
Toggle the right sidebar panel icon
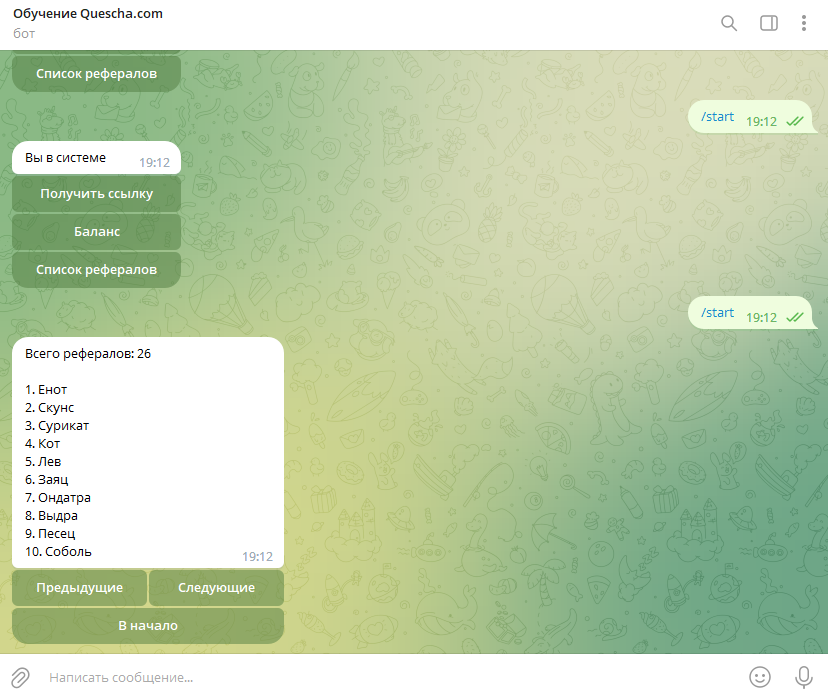769,23
